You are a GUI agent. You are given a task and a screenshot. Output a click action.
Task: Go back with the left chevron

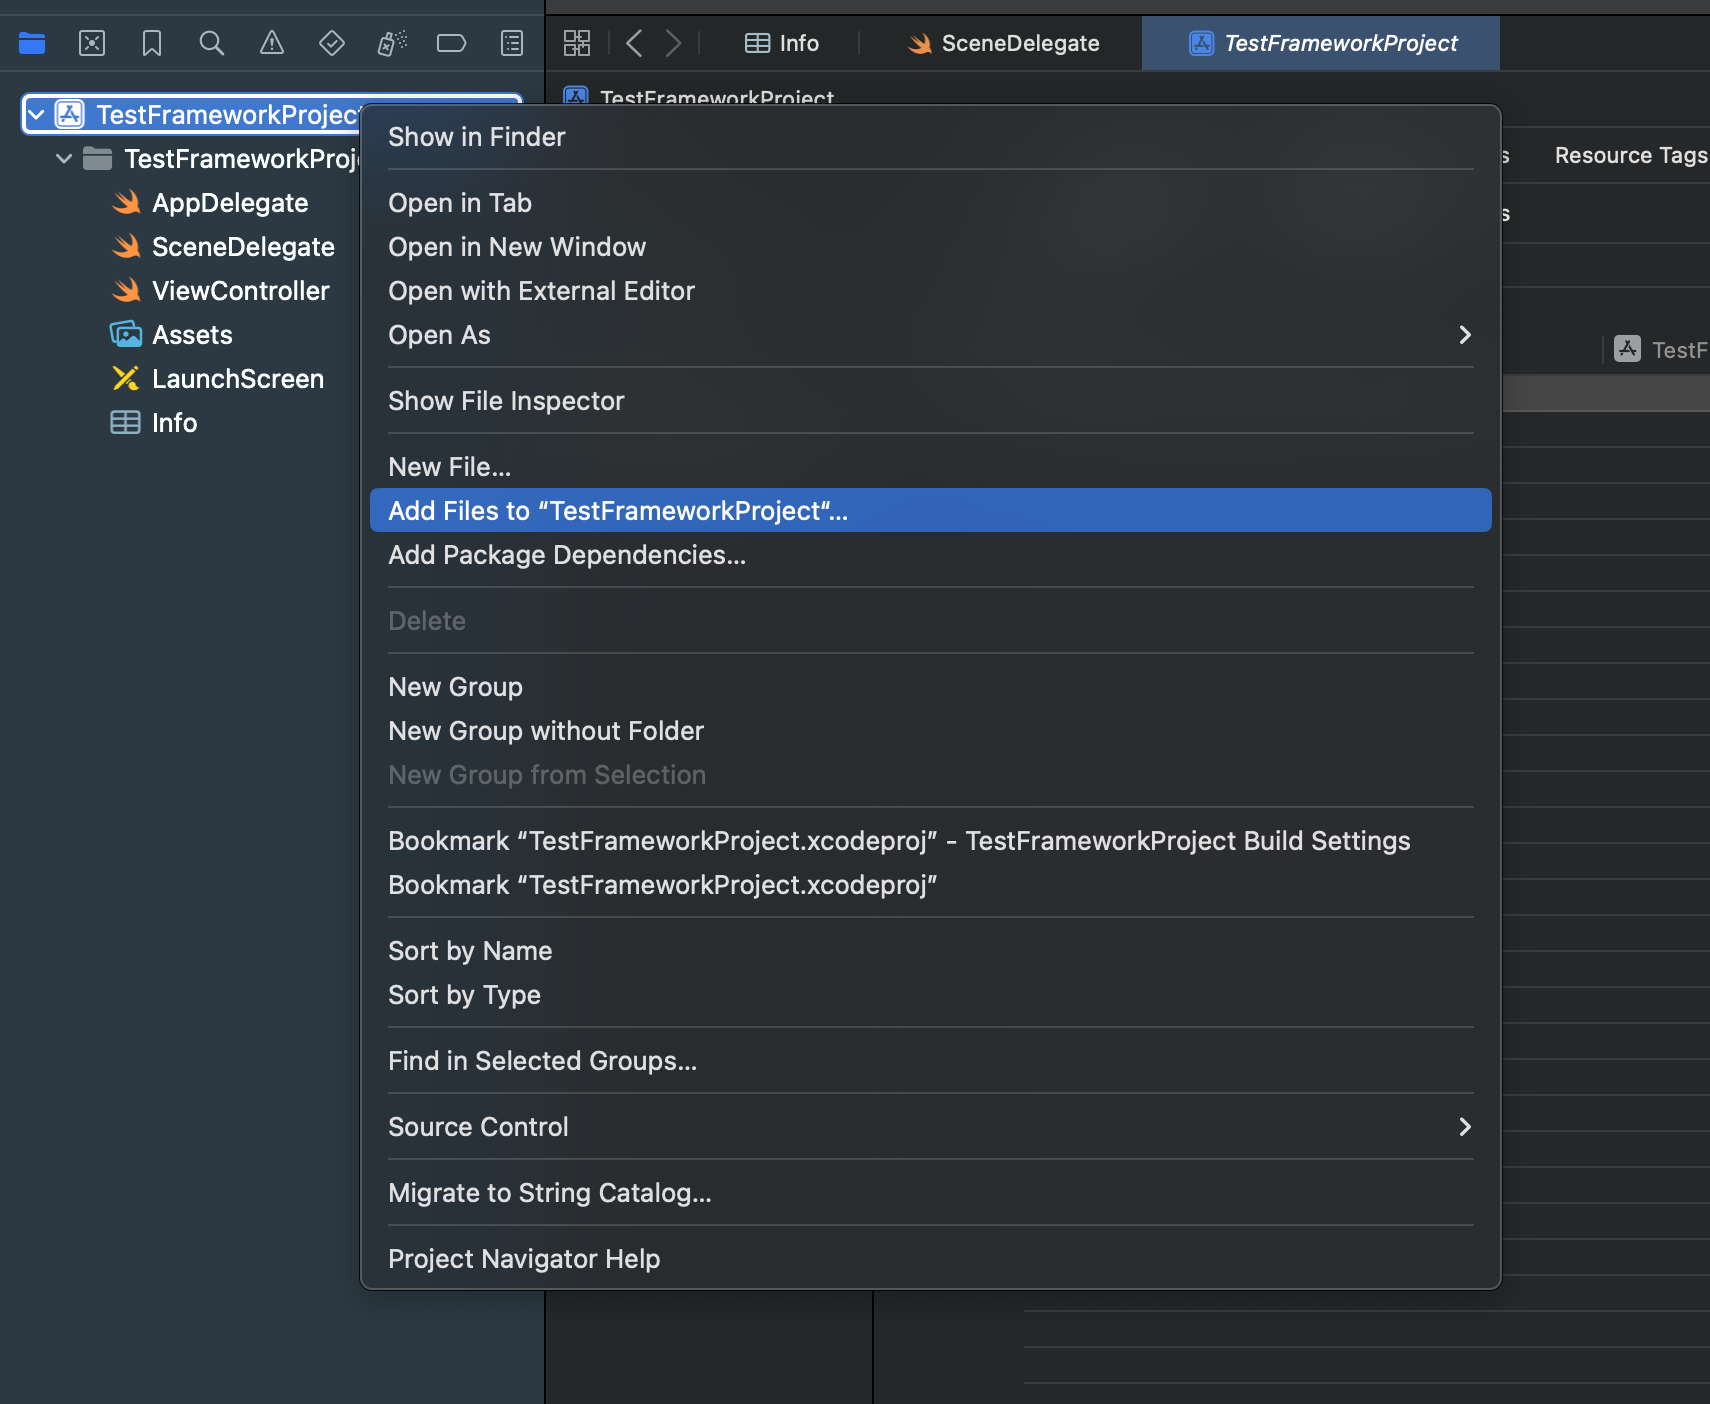tap(633, 43)
